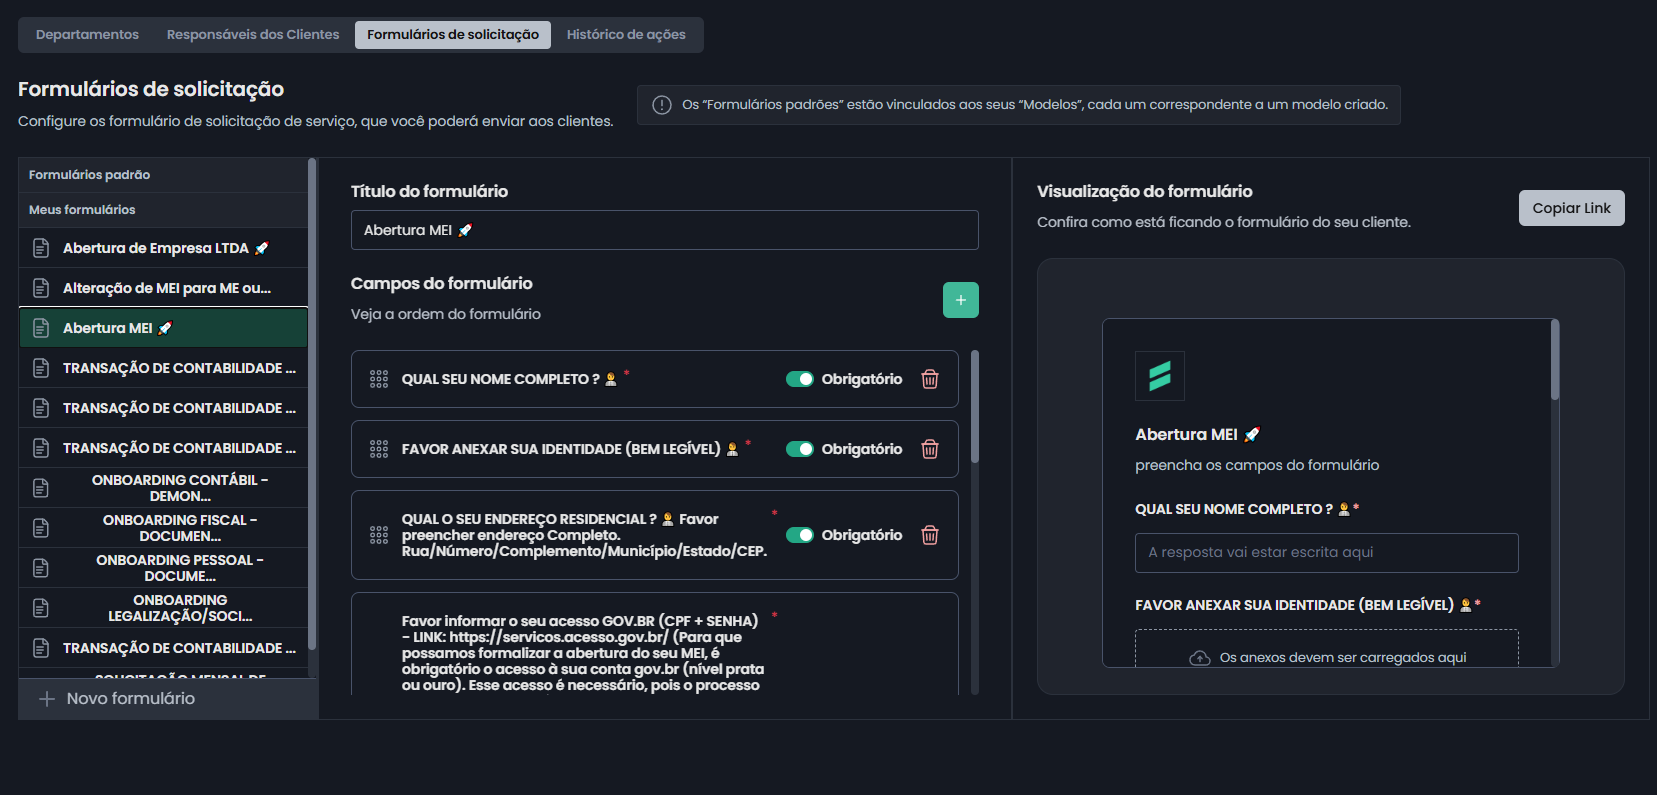The width and height of the screenshot is (1657, 795).
Task: Delete the 'FAVOR ANEXAR SUA IDENTIDADE' field
Action: (930, 449)
